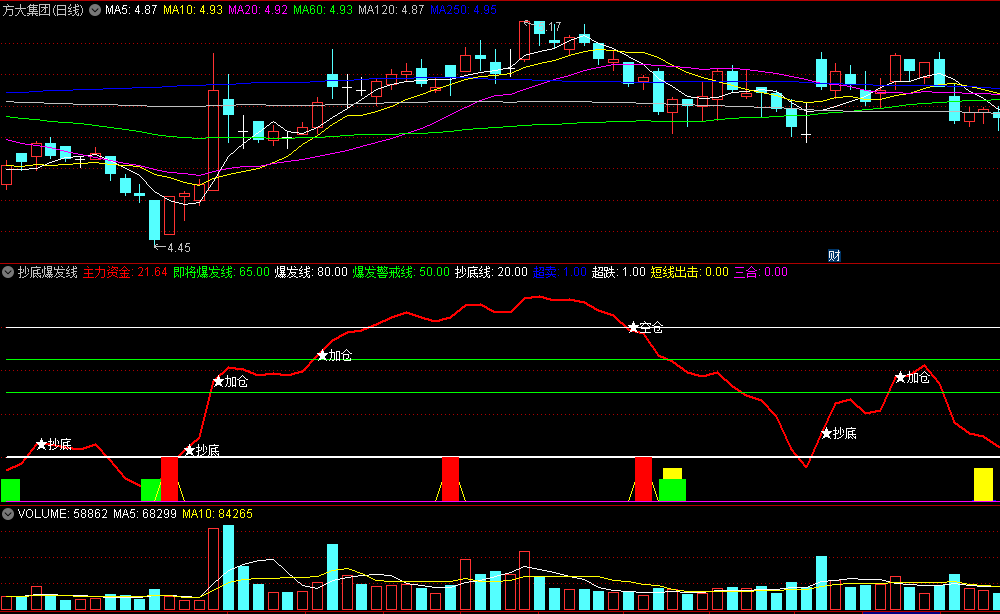Click the volume MA10: 84265 label
The image size is (1000, 614).
tap(217, 514)
